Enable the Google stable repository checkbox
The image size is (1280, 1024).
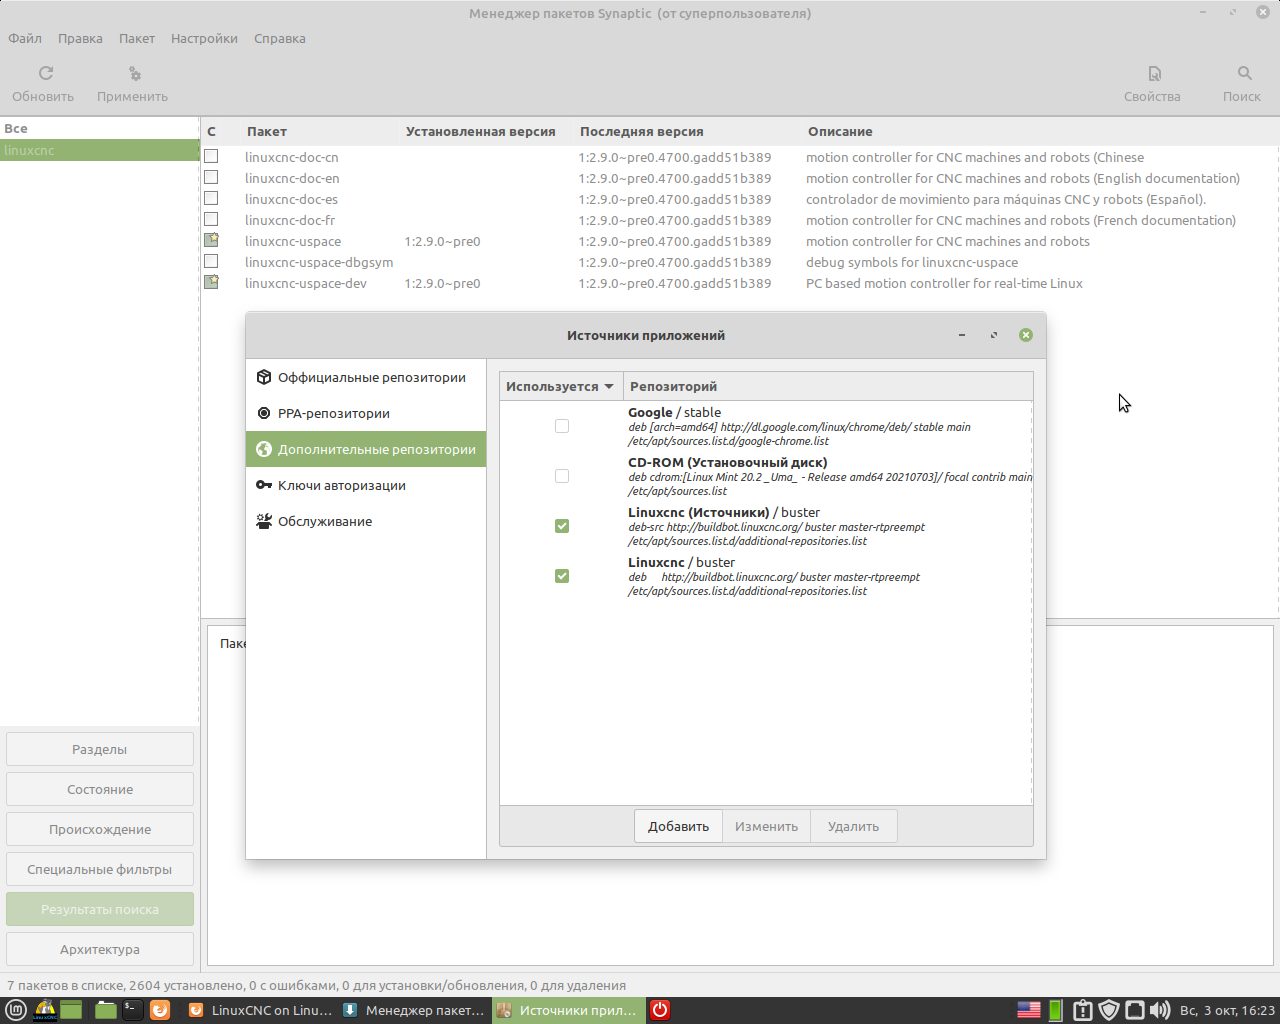[x=562, y=426]
